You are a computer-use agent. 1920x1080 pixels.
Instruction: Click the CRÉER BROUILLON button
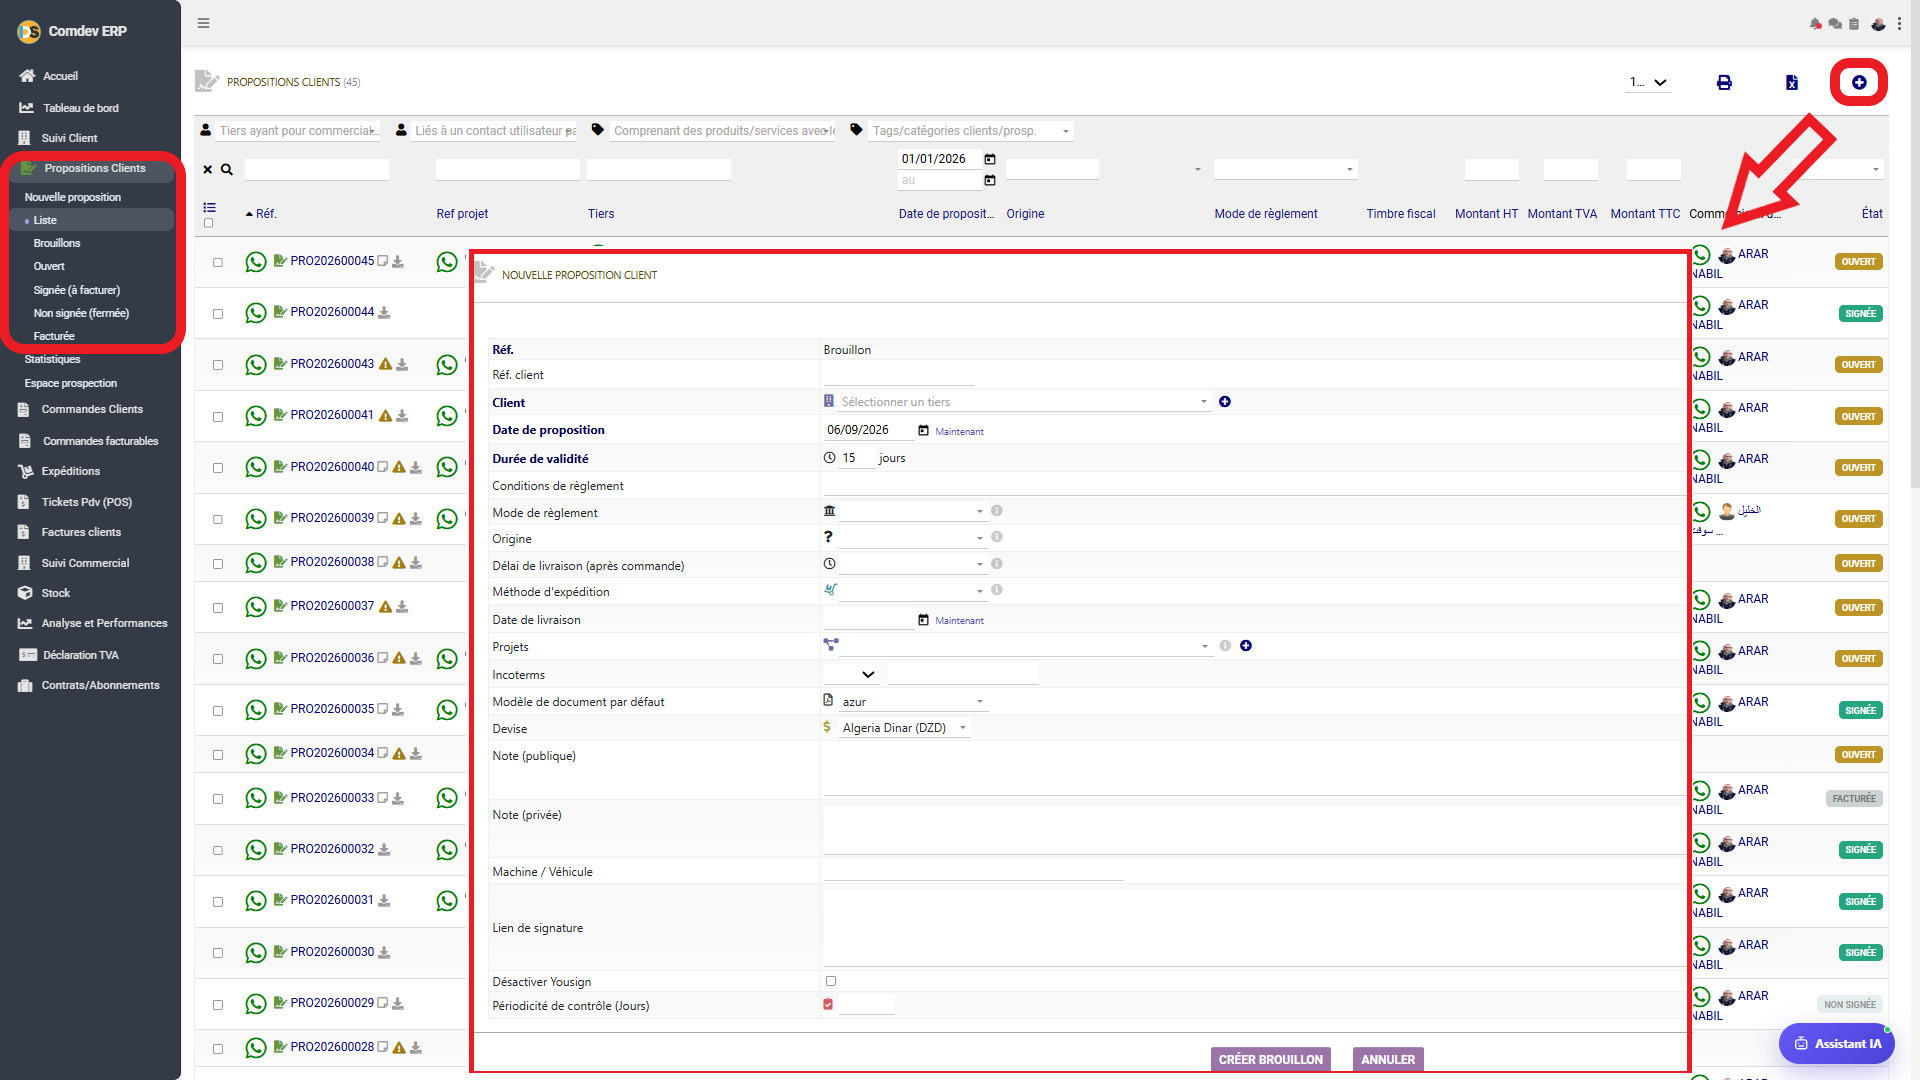(x=1270, y=1060)
